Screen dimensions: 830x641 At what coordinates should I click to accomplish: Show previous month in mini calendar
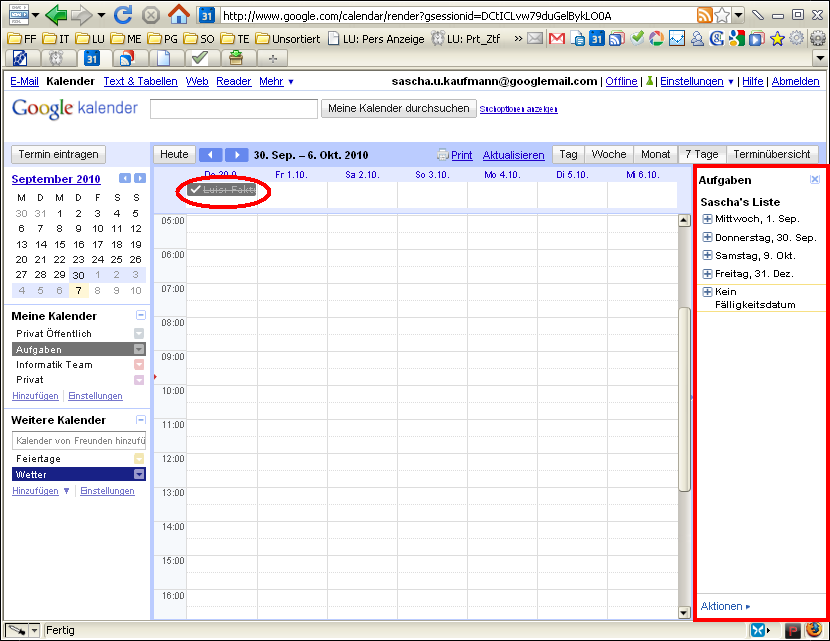124,178
